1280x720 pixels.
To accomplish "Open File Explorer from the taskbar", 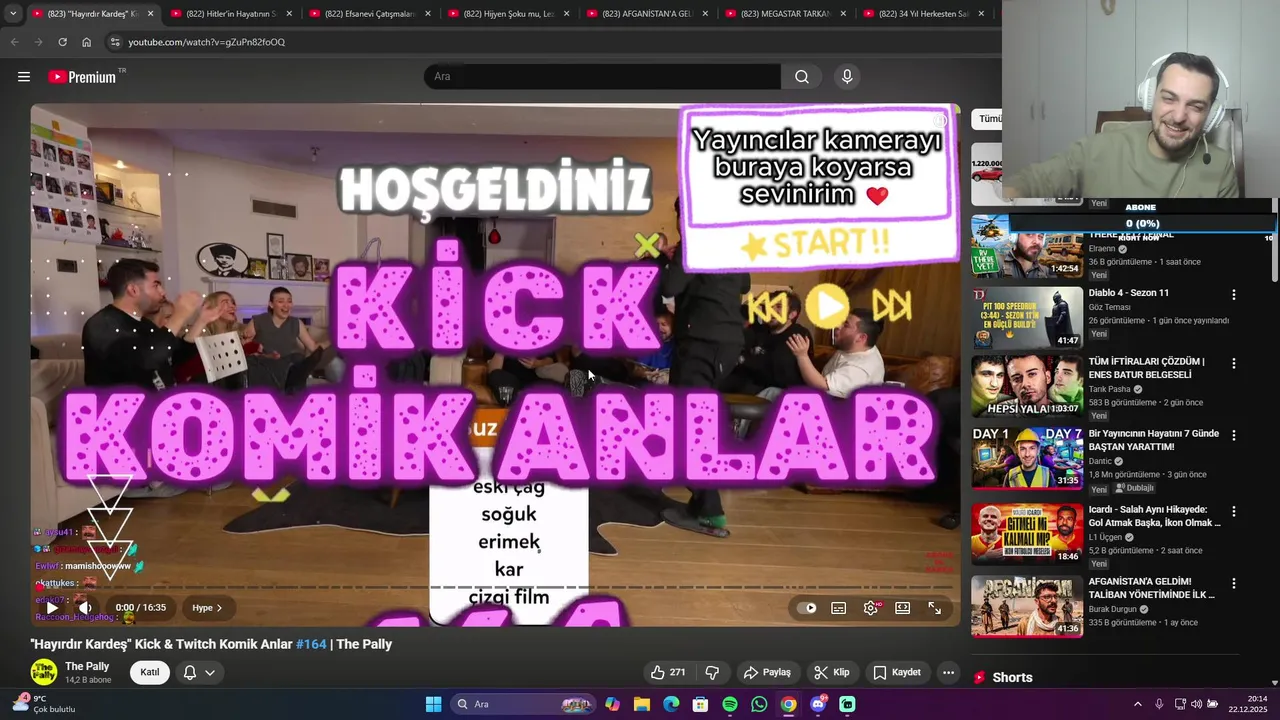I will coord(641,704).
